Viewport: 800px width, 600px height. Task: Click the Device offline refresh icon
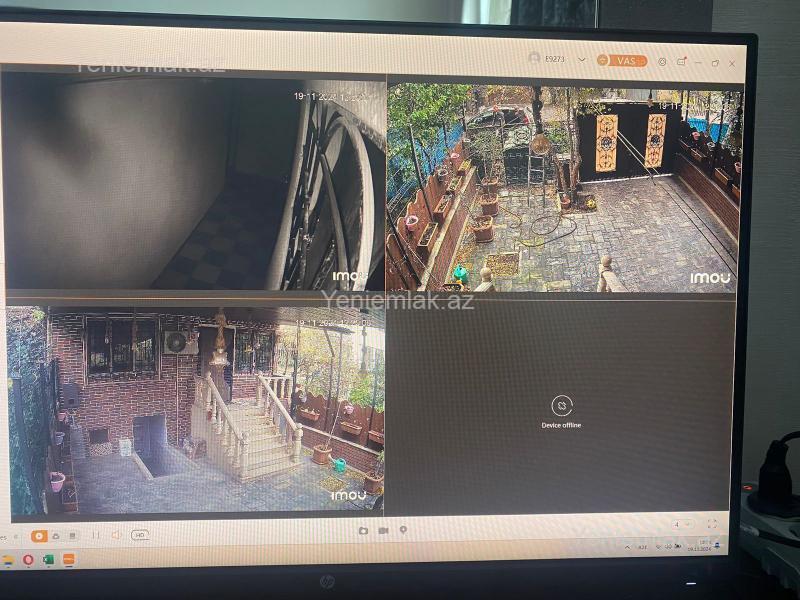coord(561,405)
